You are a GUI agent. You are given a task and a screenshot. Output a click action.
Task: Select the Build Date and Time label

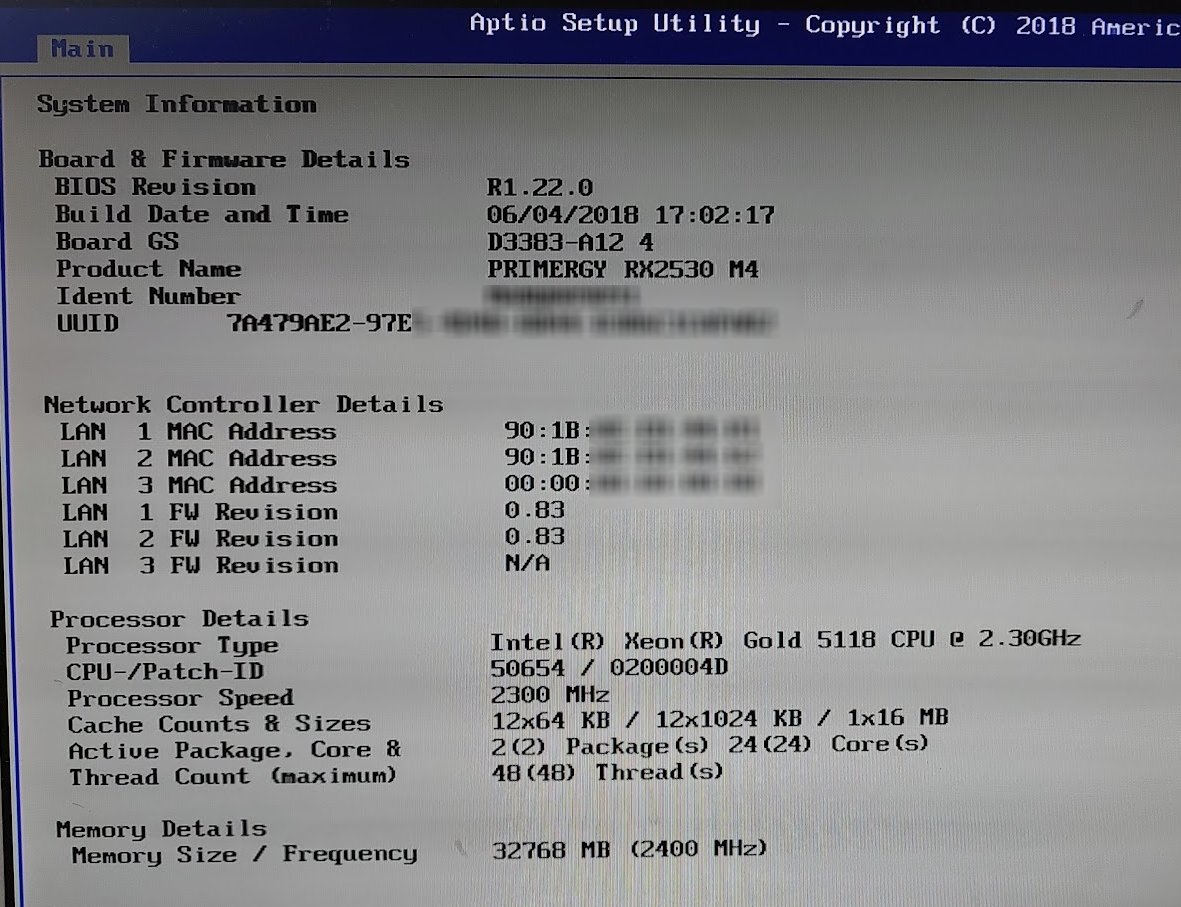pos(202,214)
